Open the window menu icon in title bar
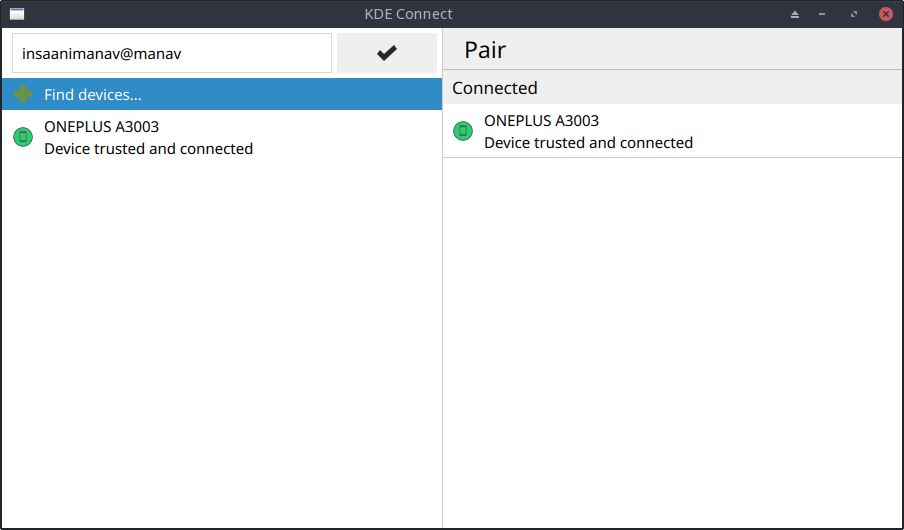This screenshot has height=530, width=904. 17,14
